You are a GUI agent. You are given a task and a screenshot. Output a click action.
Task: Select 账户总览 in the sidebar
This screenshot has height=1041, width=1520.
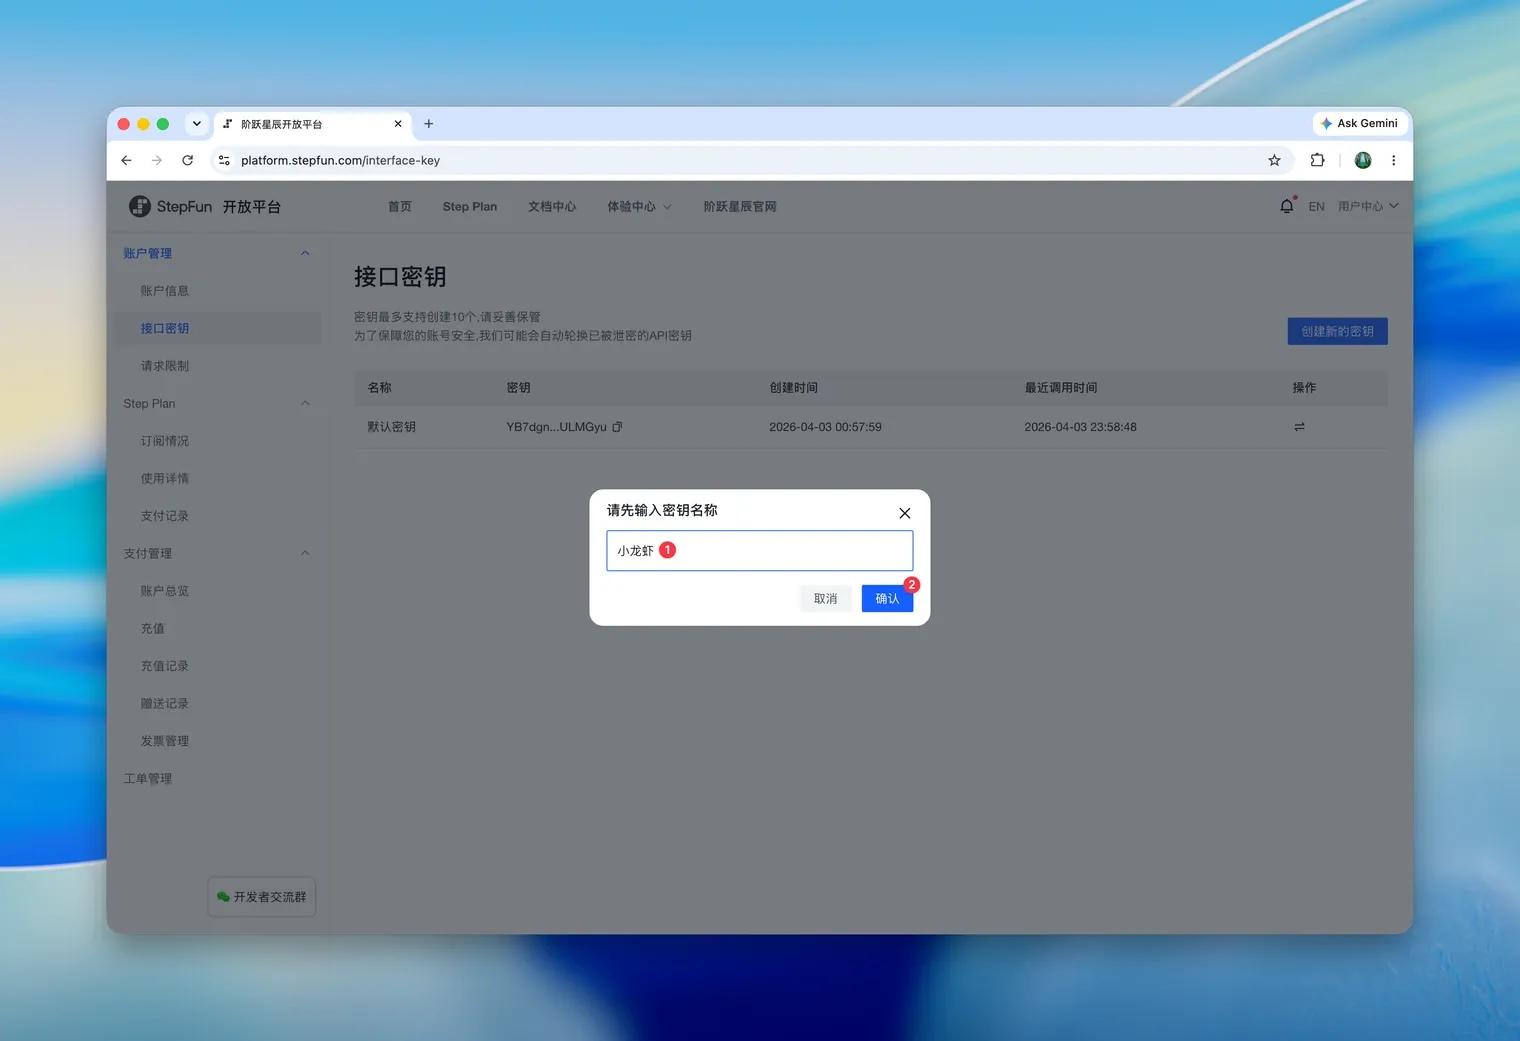pos(165,591)
